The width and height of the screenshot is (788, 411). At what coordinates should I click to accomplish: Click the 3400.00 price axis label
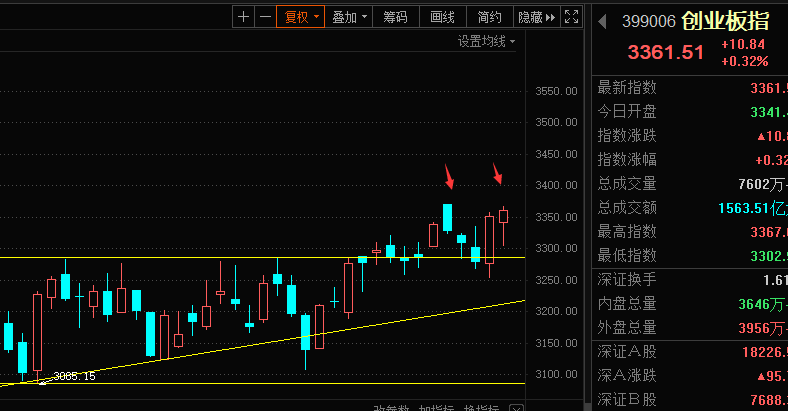[x=556, y=185]
